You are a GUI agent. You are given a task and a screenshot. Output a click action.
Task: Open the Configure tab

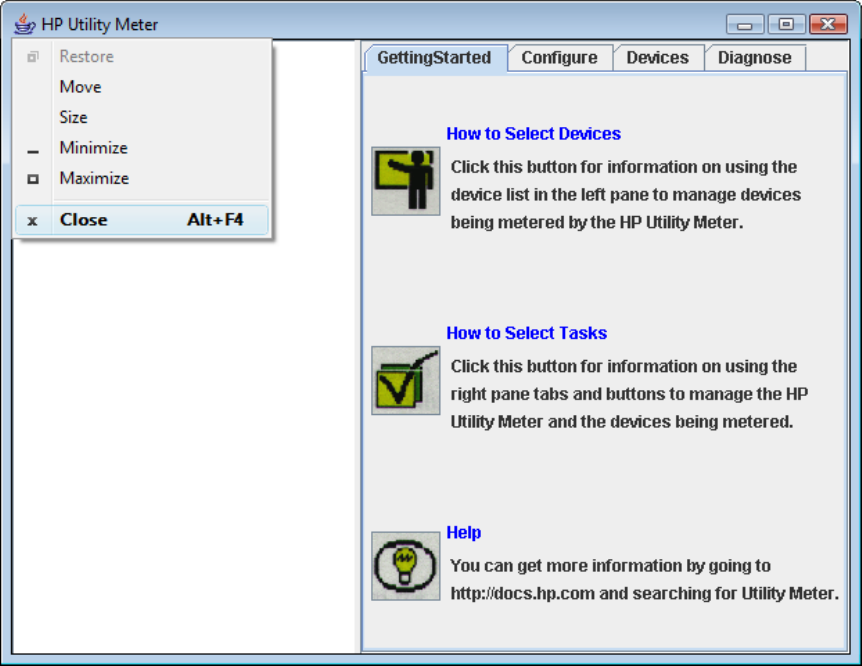tap(560, 58)
